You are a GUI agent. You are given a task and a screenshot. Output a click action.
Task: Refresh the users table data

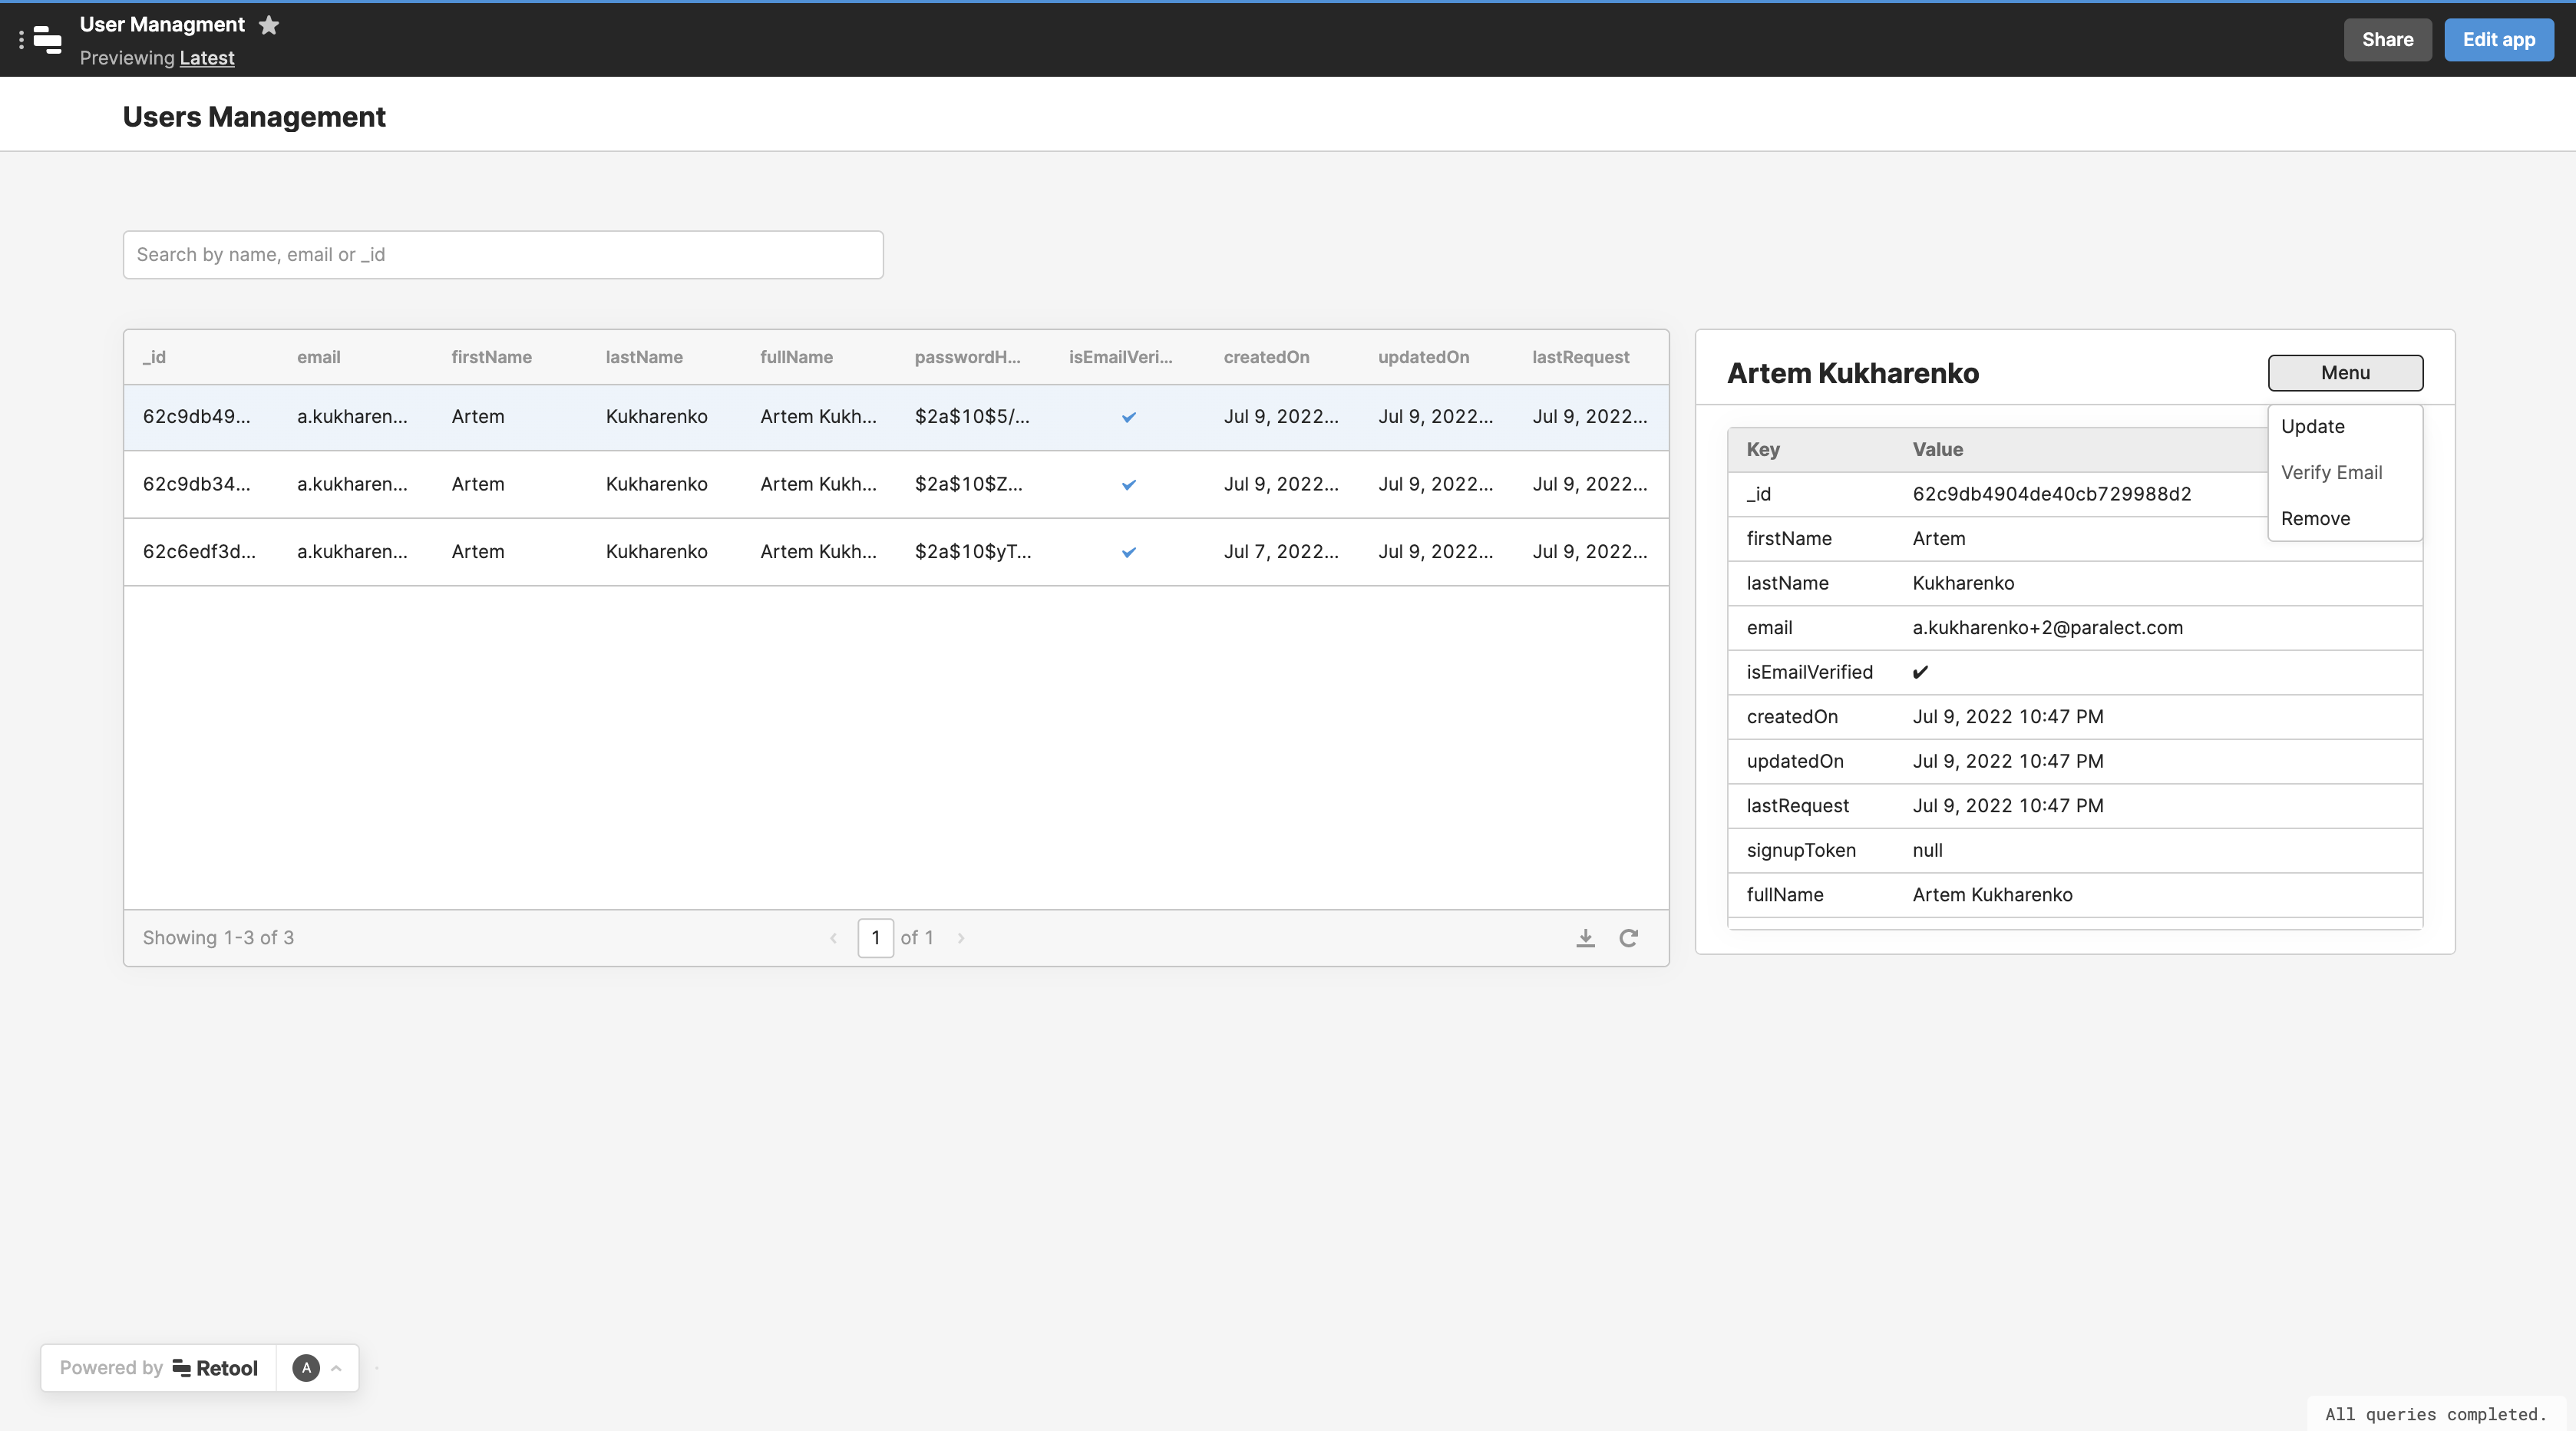[1628, 938]
